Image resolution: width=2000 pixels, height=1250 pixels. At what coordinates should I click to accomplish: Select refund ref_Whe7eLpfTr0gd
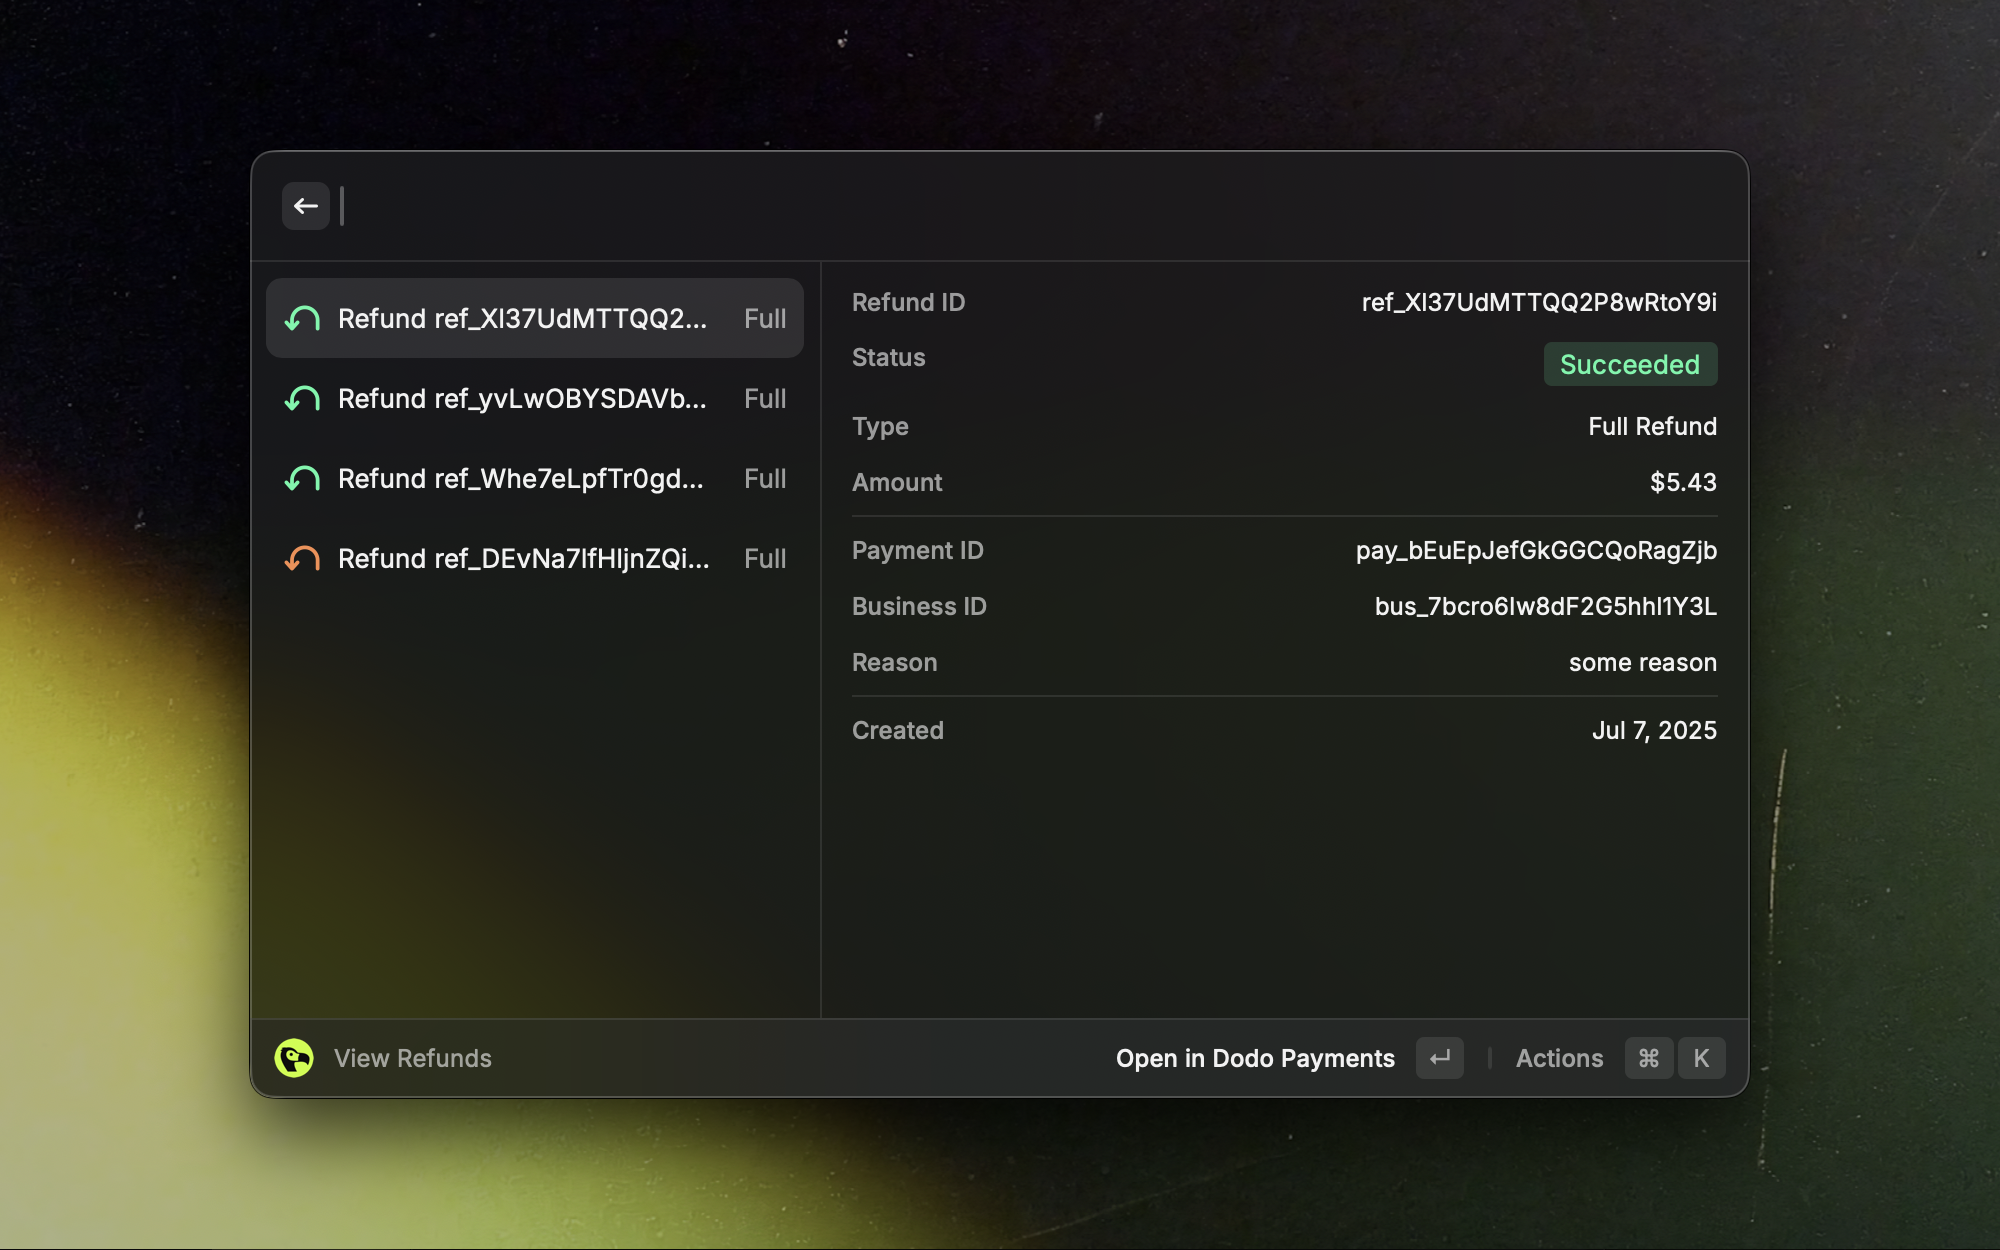click(x=520, y=478)
